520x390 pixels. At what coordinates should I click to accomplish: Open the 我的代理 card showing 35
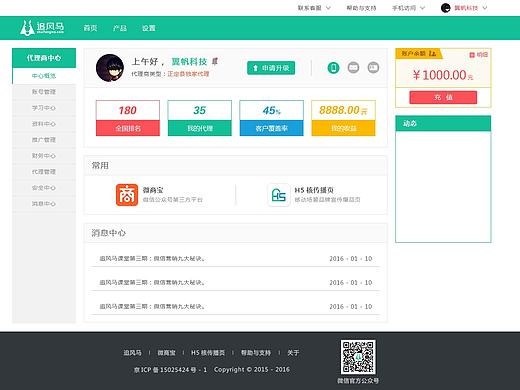click(x=200, y=118)
